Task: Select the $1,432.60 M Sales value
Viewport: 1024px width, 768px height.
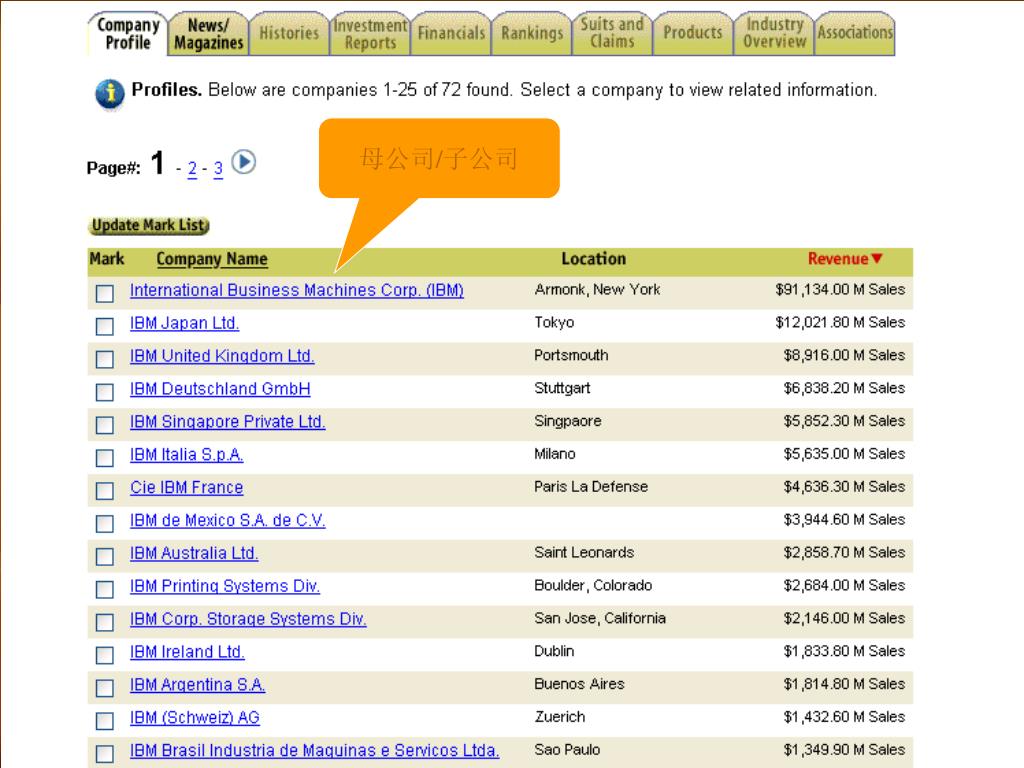Action: [x=844, y=716]
